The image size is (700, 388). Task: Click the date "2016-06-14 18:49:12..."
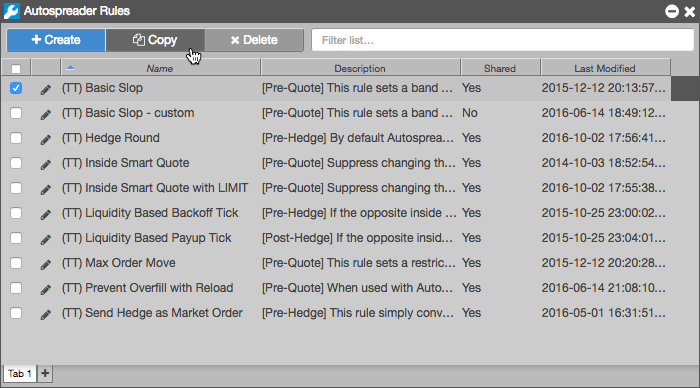604,113
